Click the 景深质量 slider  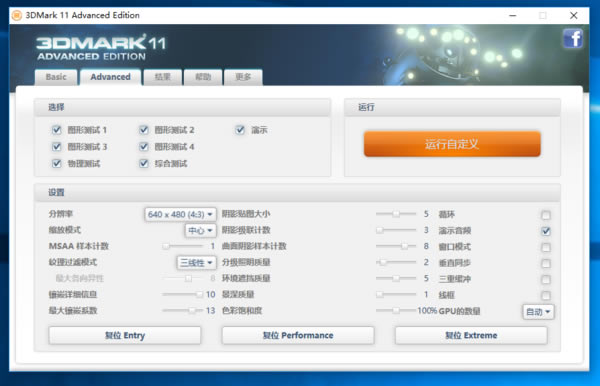[396, 295]
